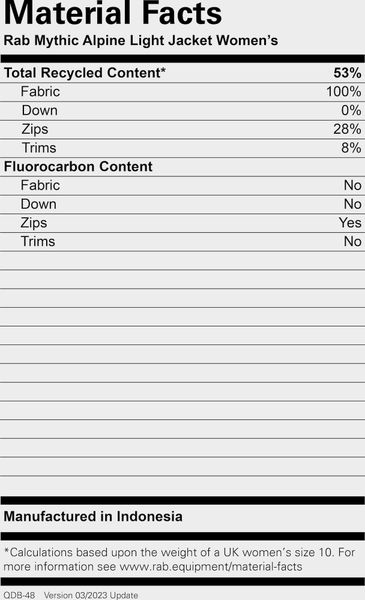Click the Trims row under recycled content
This screenshot has width=365, height=600.
point(182,148)
